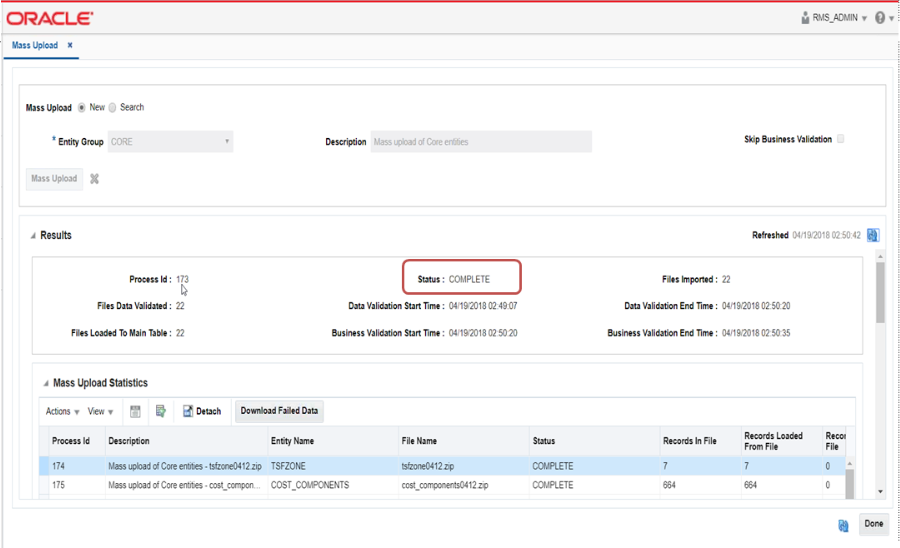Close the Mass Upload tab
The height and width of the screenshot is (548, 900).
click(x=70, y=45)
